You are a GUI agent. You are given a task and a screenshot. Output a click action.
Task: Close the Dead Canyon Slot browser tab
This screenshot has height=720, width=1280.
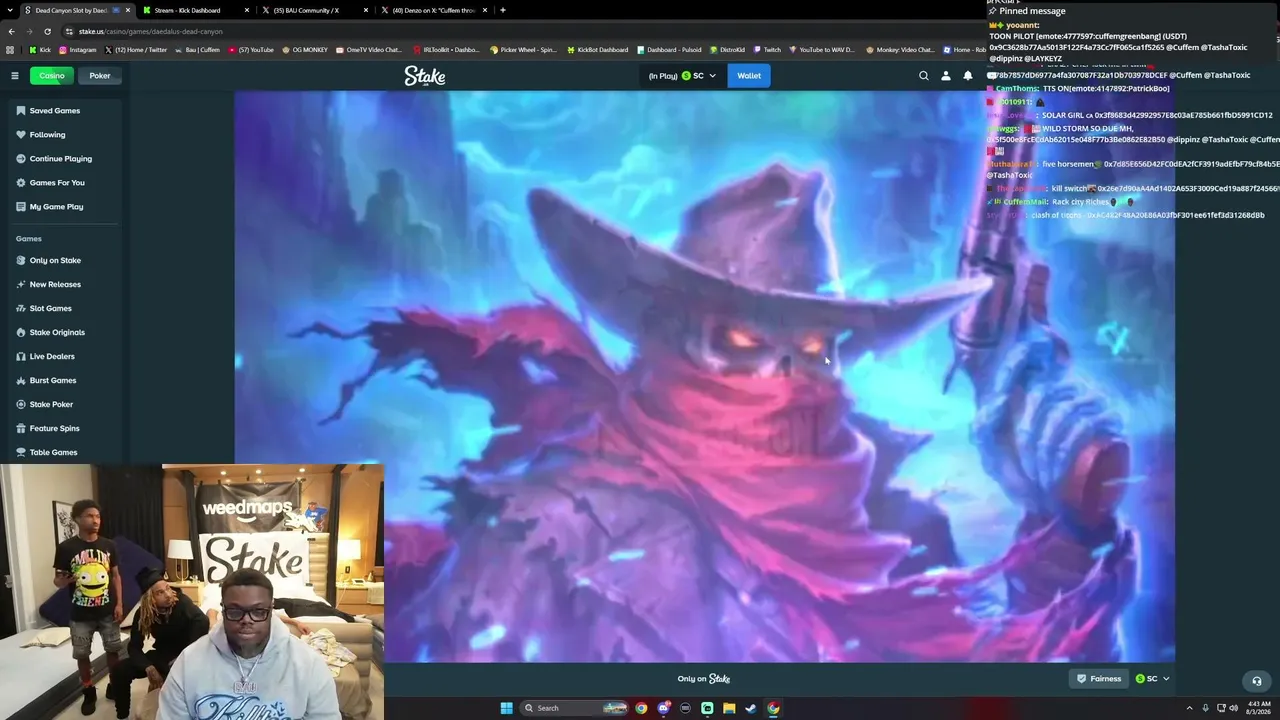[128, 10]
